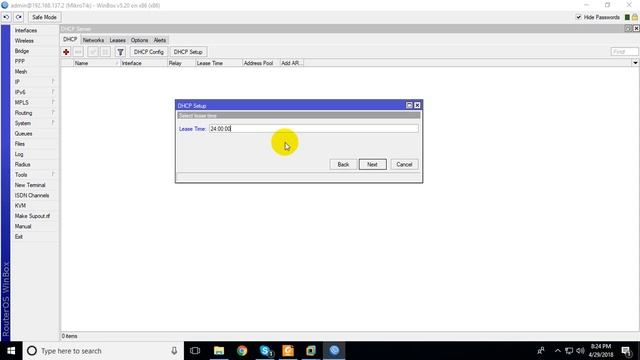Image resolution: width=640 pixels, height=360 pixels.
Task: Expand the MPLS submenu
Action: (x=36, y=102)
